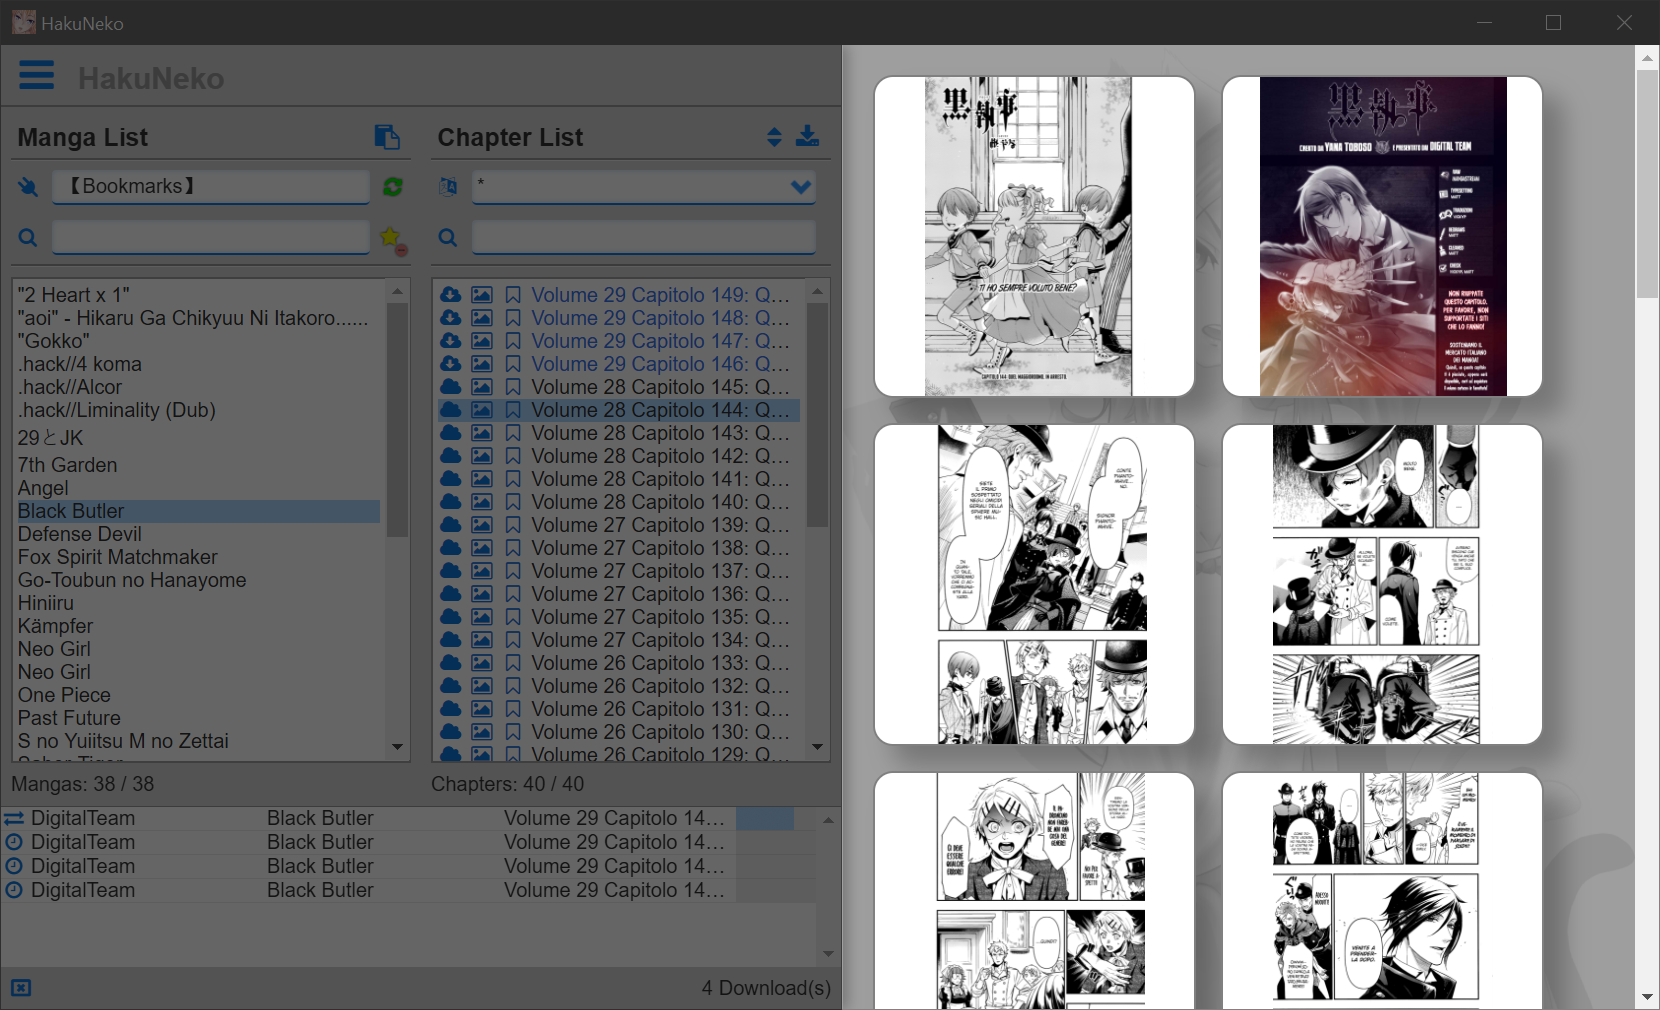
Task: Click cloud download icon for Capitolo 134
Action: point(451,640)
